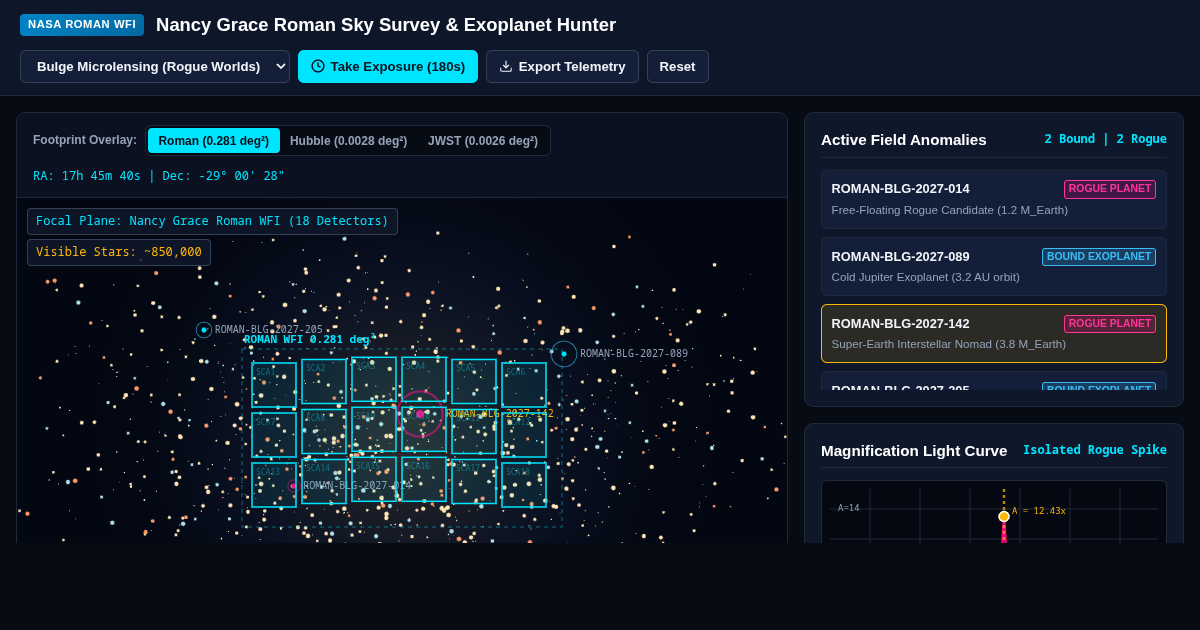Click the ROMAN-BLG-2027-089 target marker circle
Screen dimensions: 1200x630
click(x=564, y=354)
